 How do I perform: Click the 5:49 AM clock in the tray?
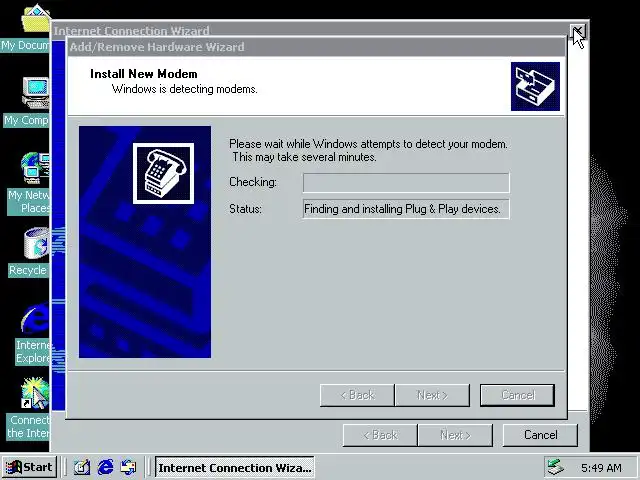601,468
